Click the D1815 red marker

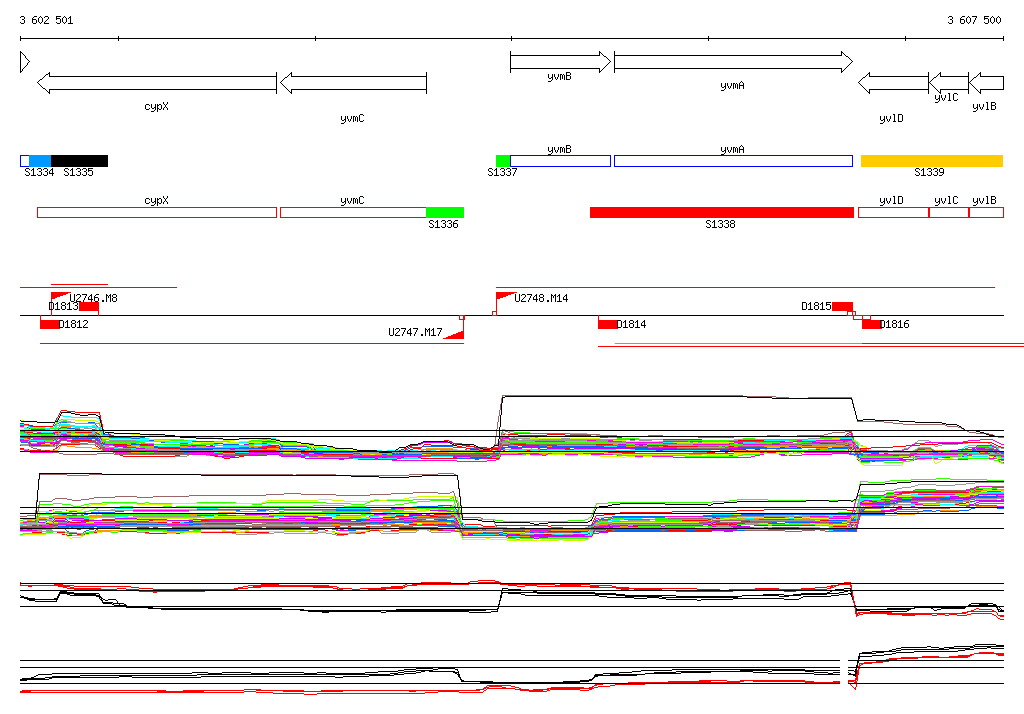point(842,306)
